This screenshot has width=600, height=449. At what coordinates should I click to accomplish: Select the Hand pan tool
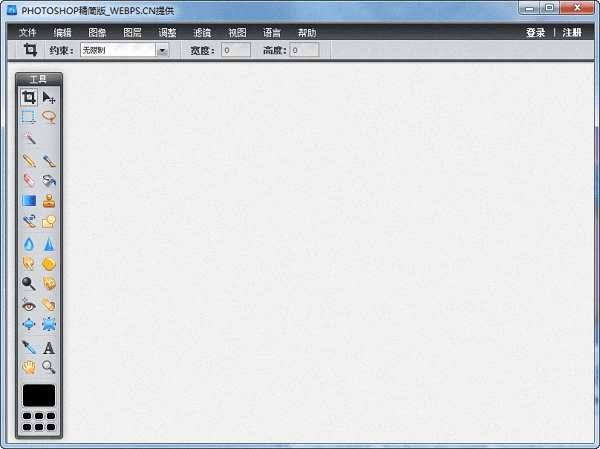[29, 367]
